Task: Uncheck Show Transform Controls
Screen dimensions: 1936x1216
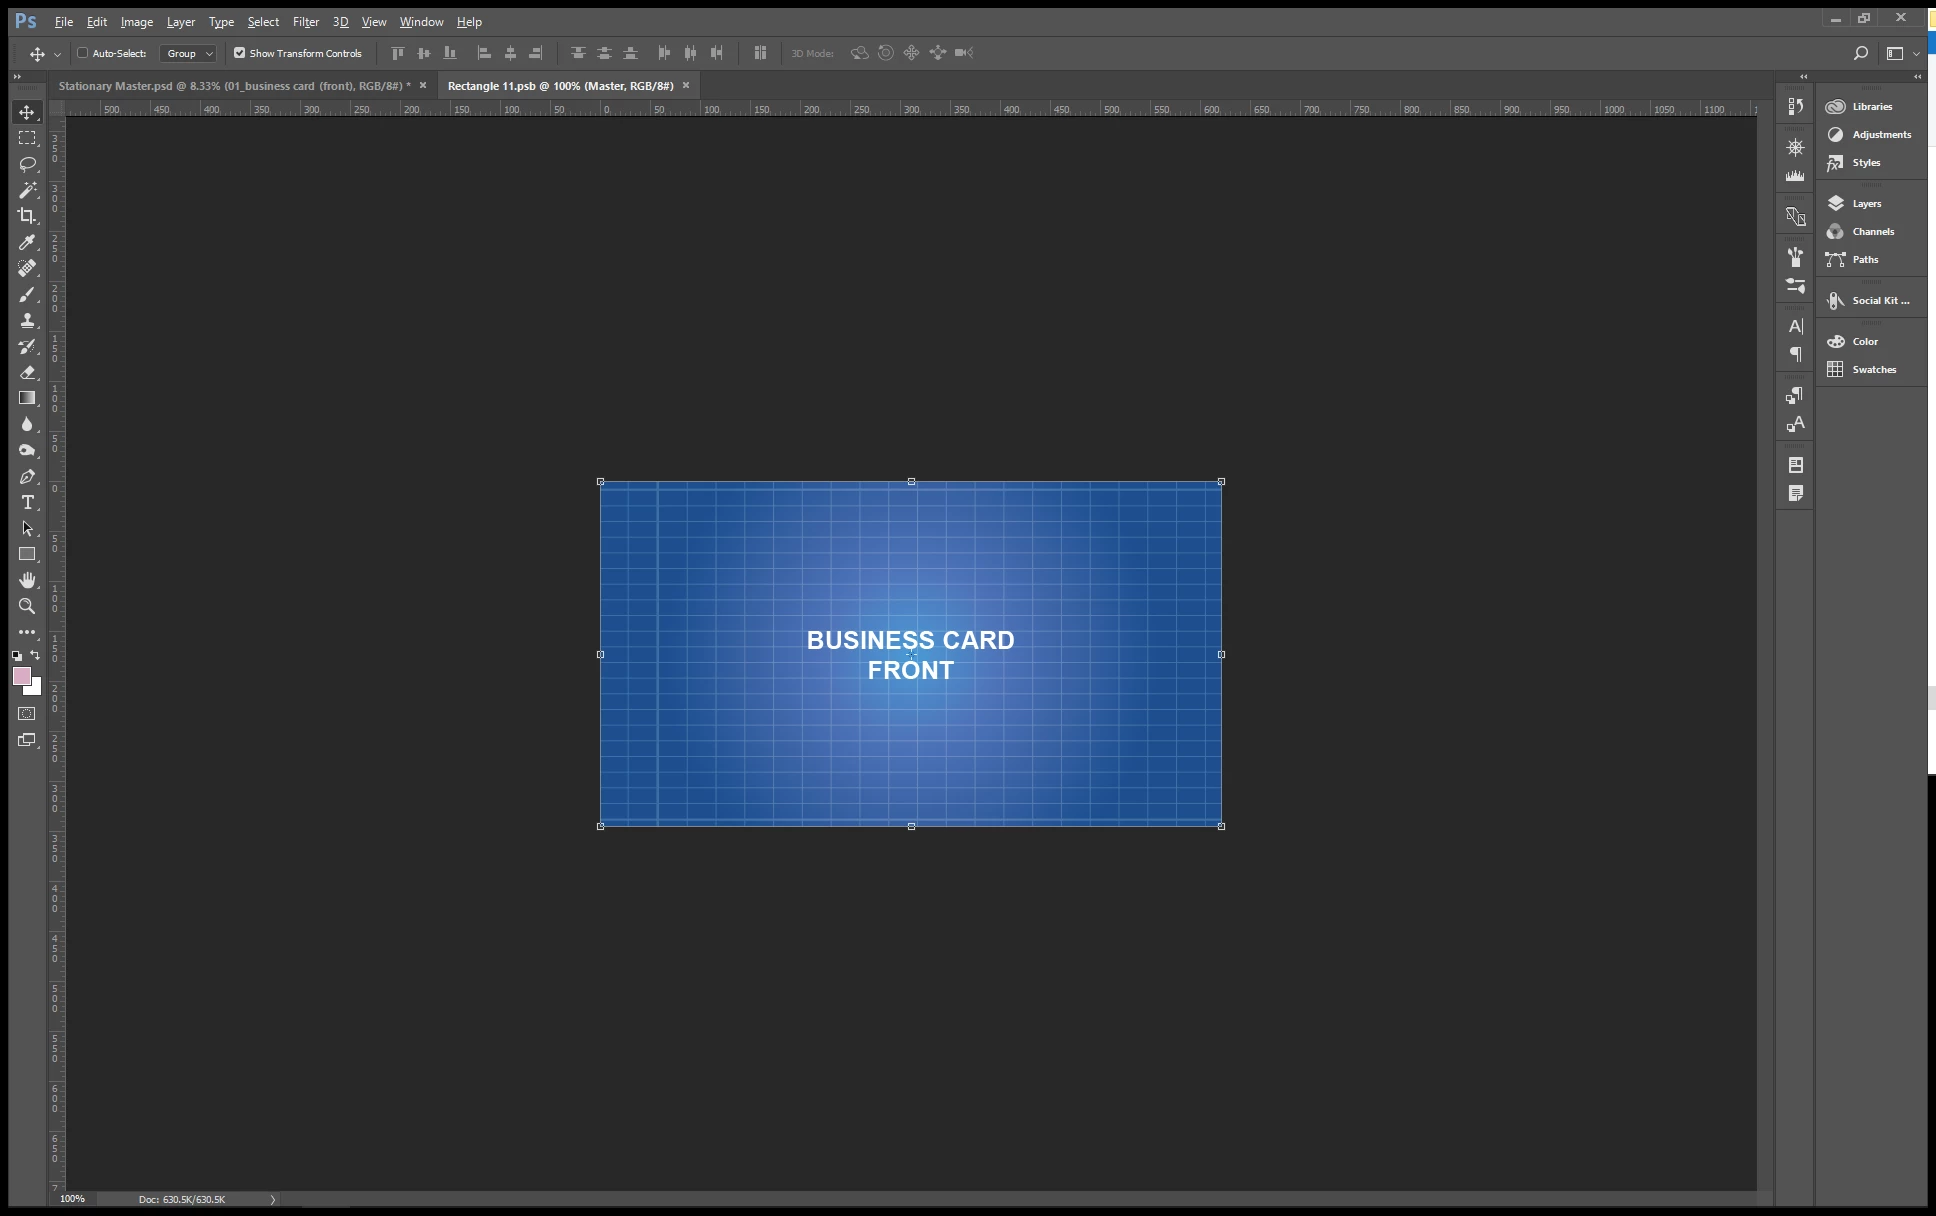Action: (239, 53)
